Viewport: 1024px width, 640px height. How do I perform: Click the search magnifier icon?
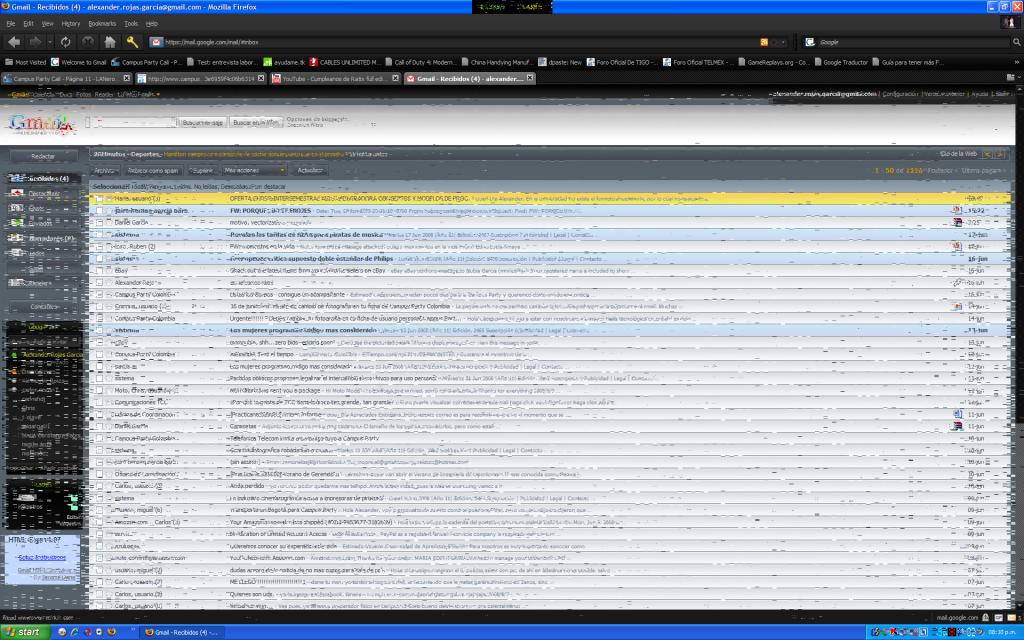(1016, 42)
